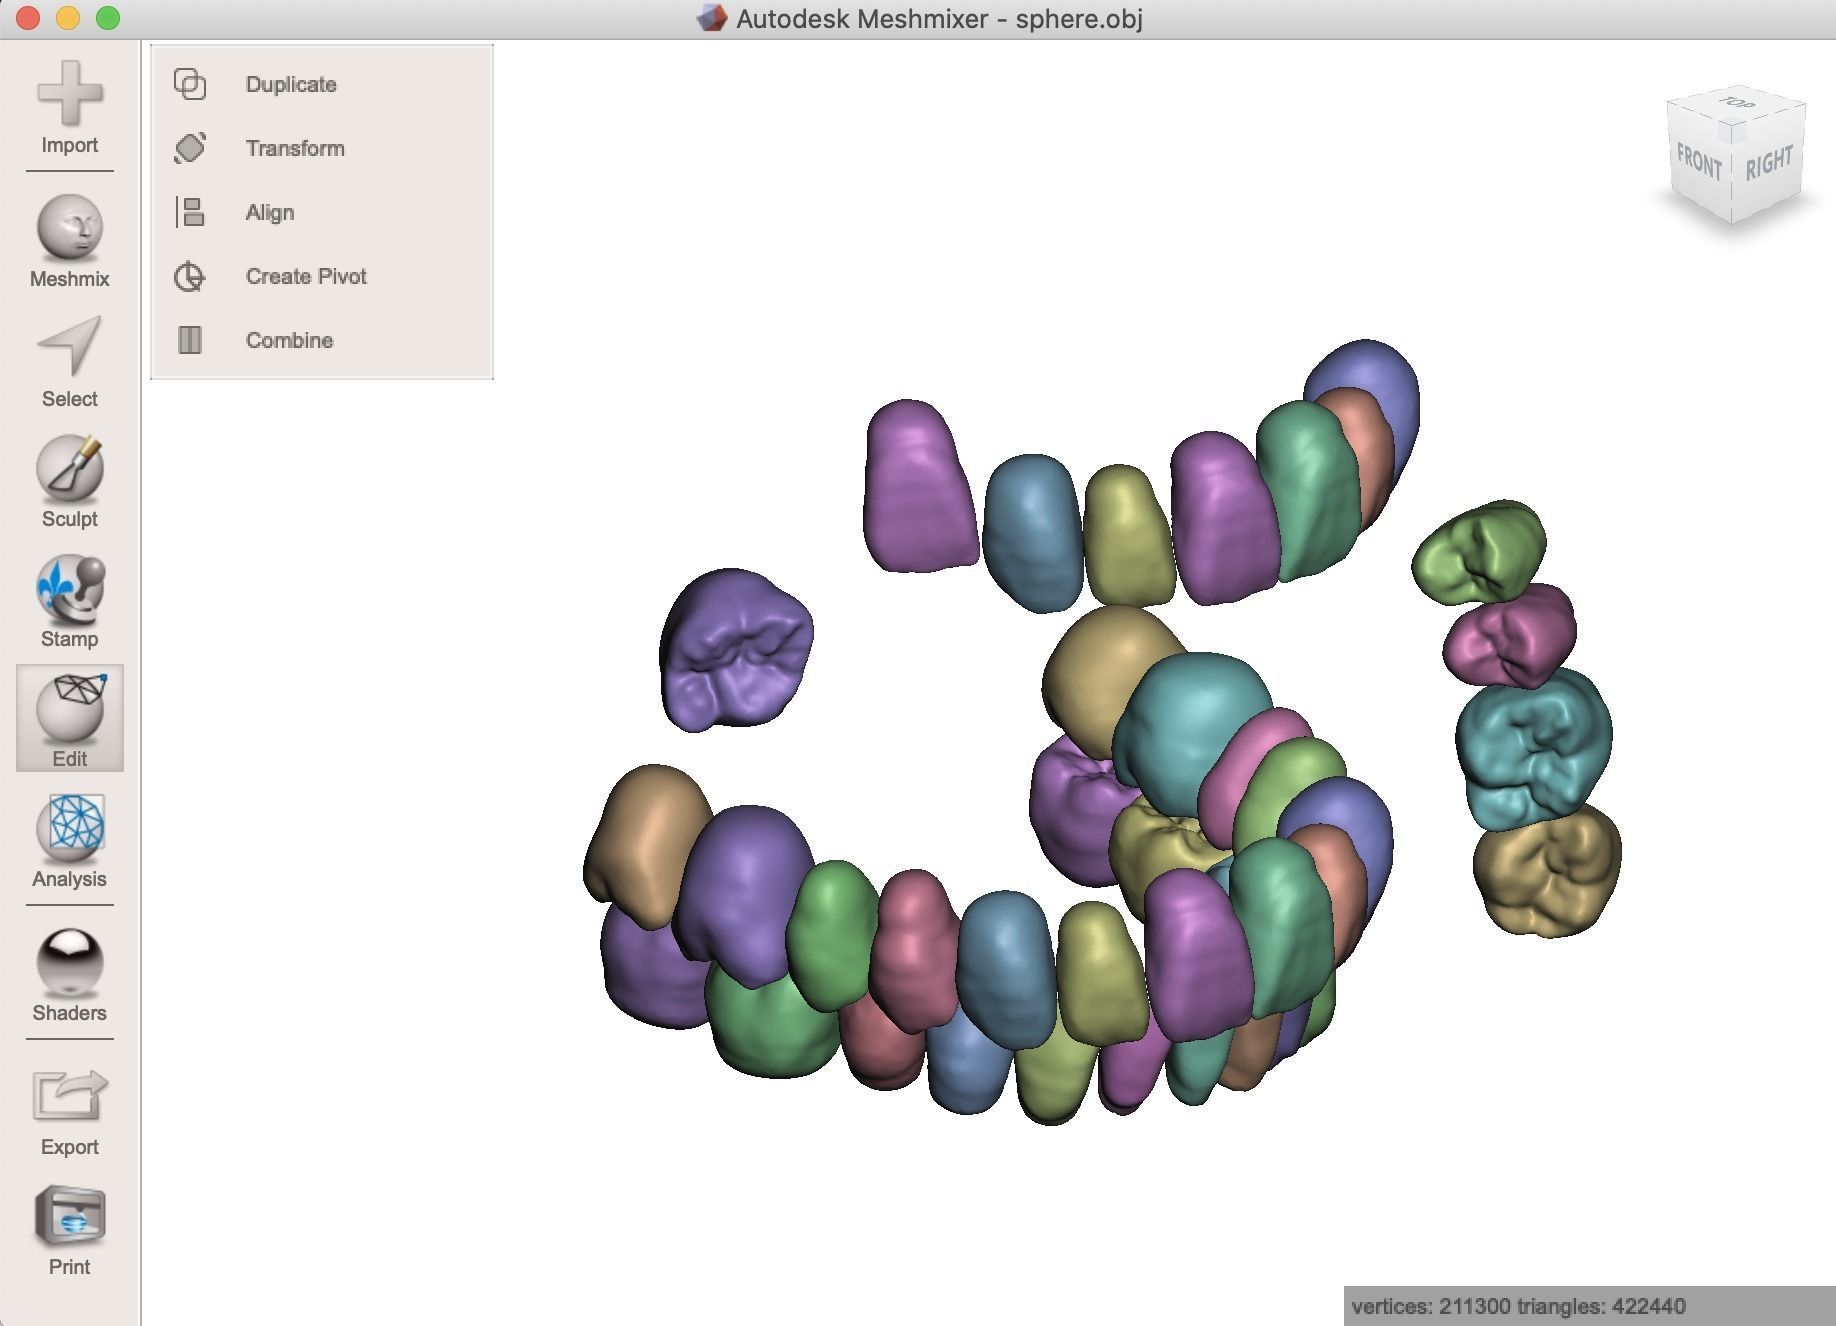Viewport: 1836px width, 1326px height.
Task: Choose Duplicate from the Edit menu
Action: (322, 84)
